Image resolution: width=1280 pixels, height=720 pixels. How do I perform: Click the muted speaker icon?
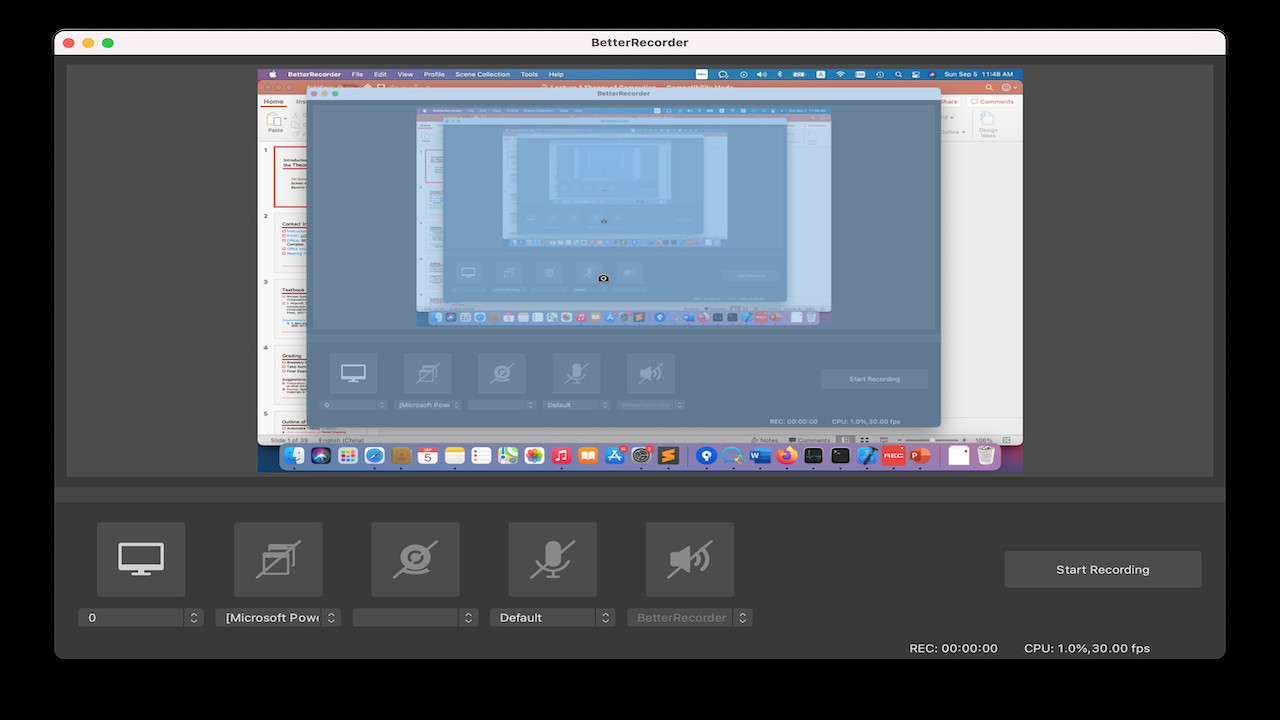pyautogui.click(x=690, y=559)
